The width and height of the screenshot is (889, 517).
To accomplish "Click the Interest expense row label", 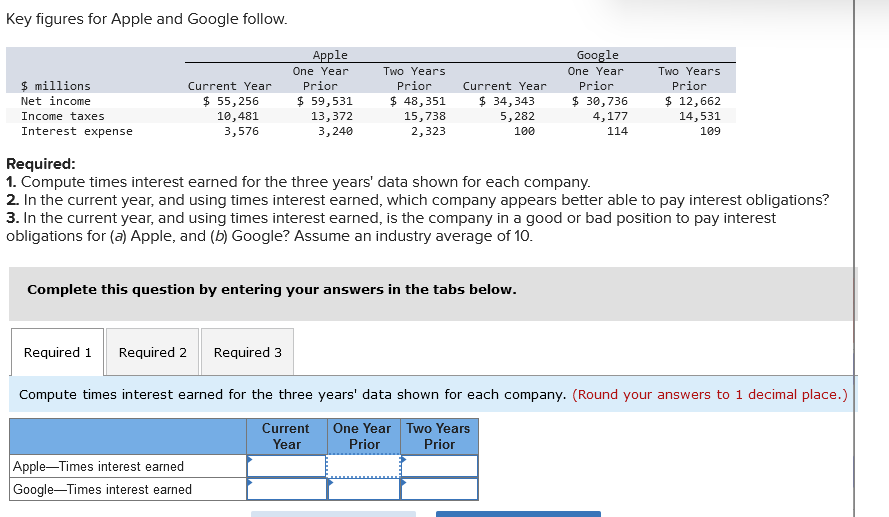I will coord(77,131).
